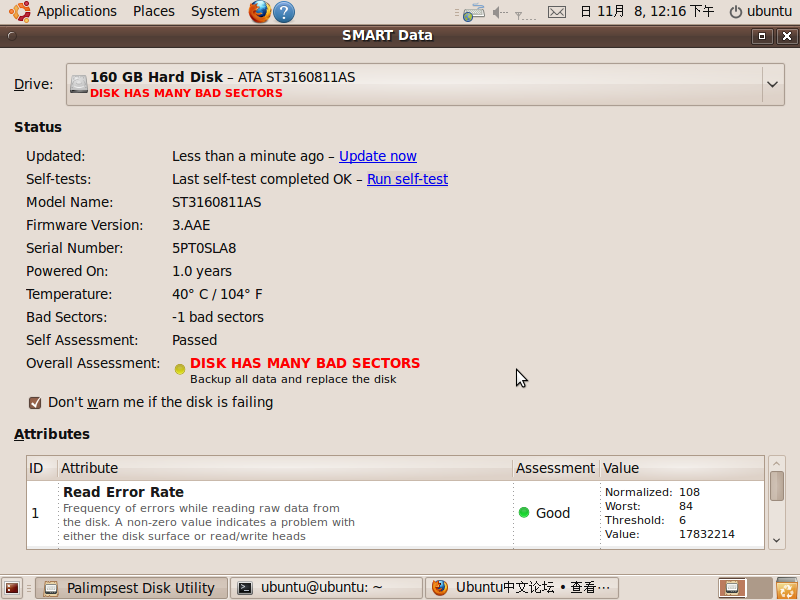
Task: Switch to Palimpsest Disk Utility taskbar window
Action: 132,588
